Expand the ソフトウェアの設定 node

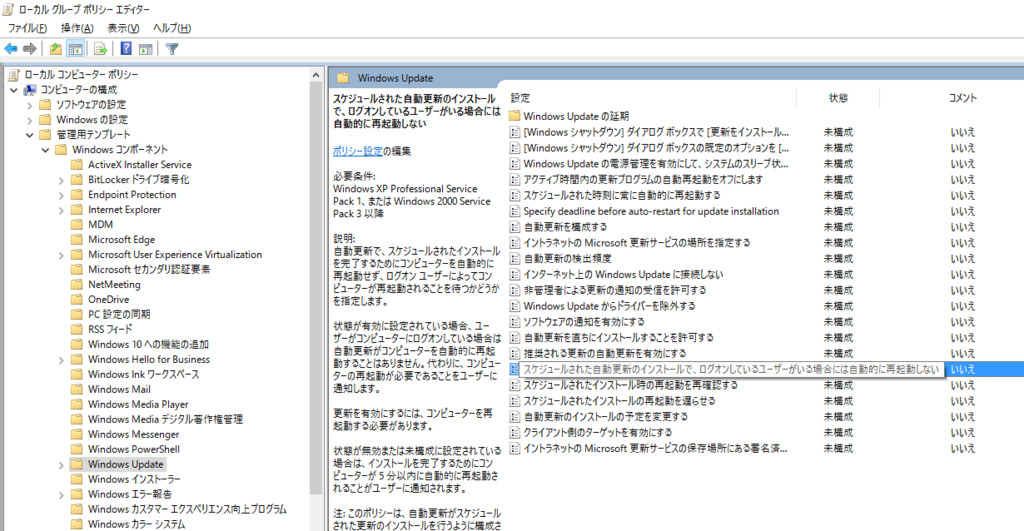click(29, 105)
